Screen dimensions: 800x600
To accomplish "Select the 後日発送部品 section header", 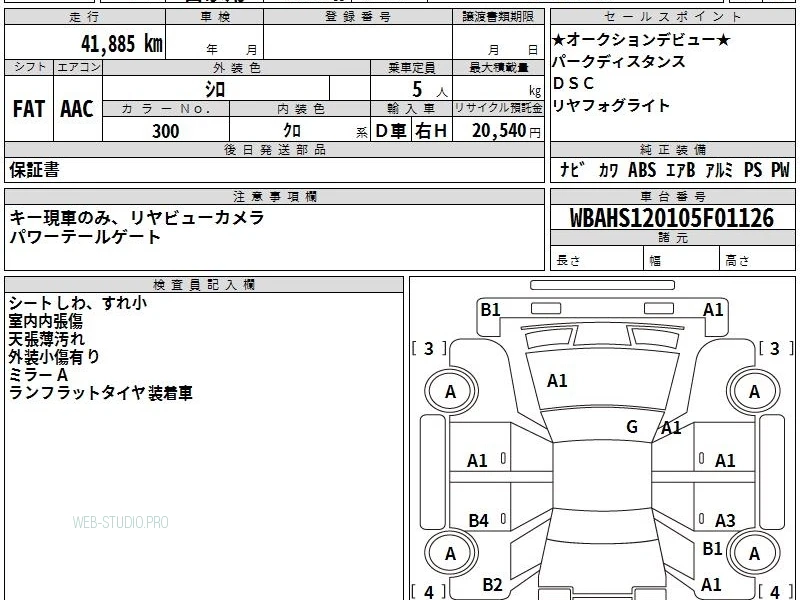I will click(x=274, y=149).
